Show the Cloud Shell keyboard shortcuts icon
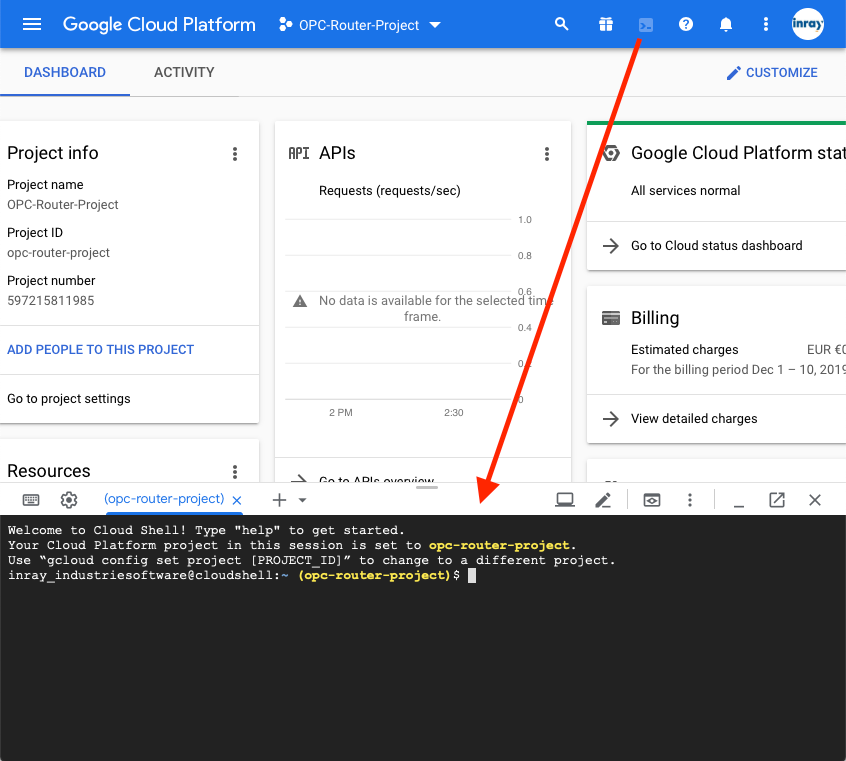 31,499
